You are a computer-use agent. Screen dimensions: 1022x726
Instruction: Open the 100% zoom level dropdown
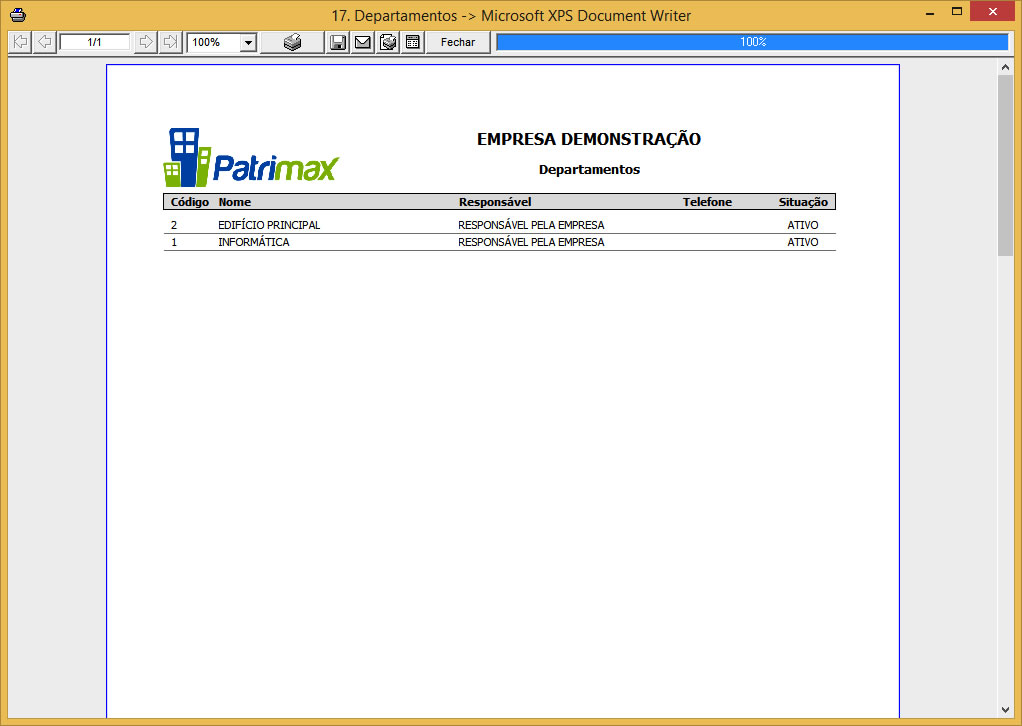tap(248, 42)
